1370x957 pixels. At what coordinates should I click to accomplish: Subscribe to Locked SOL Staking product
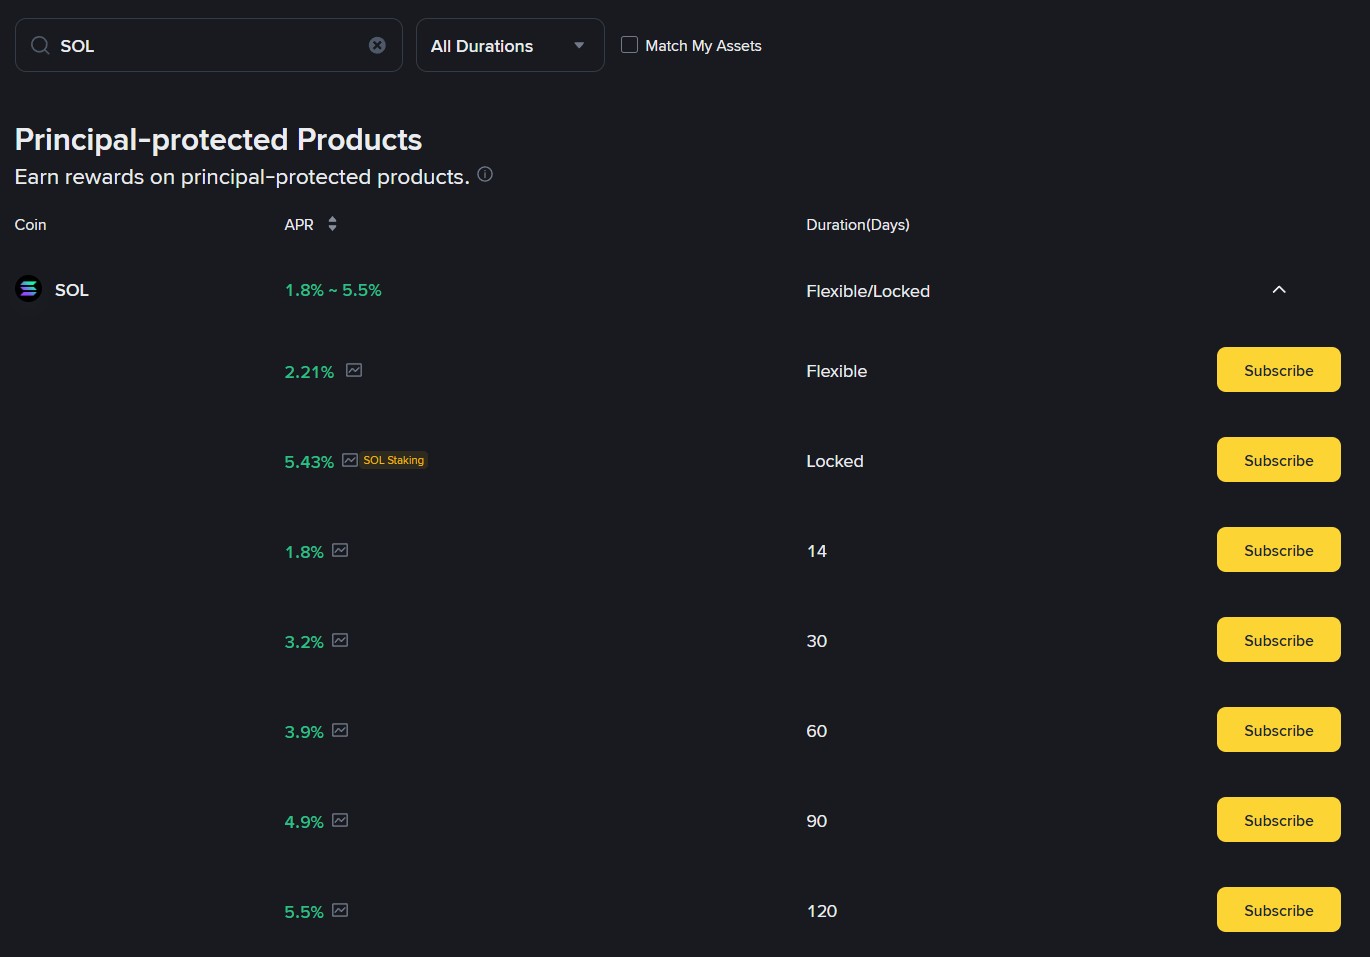coord(1278,460)
